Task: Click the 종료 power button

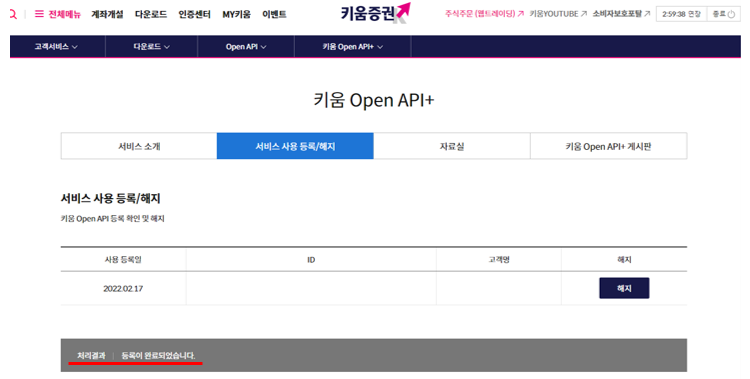Action: [x=724, y=14]
